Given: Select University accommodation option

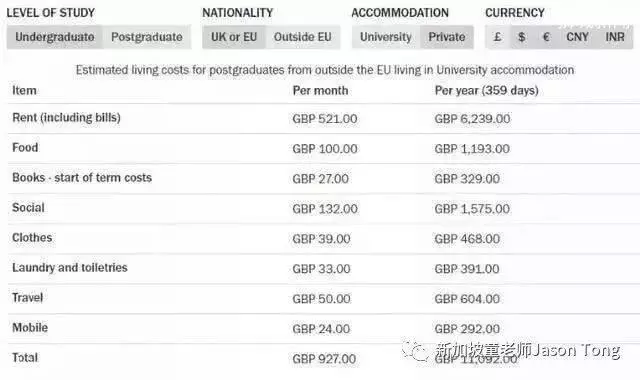Looking at the screenshot, I should tap(386, 37).
